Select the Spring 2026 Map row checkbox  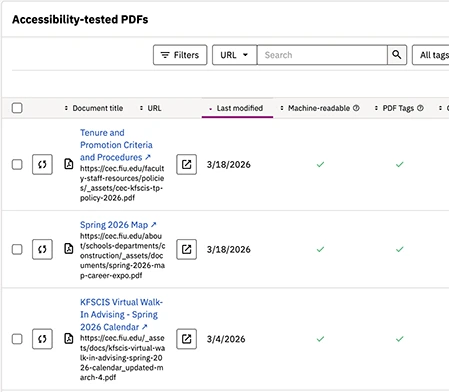(17, 249)
